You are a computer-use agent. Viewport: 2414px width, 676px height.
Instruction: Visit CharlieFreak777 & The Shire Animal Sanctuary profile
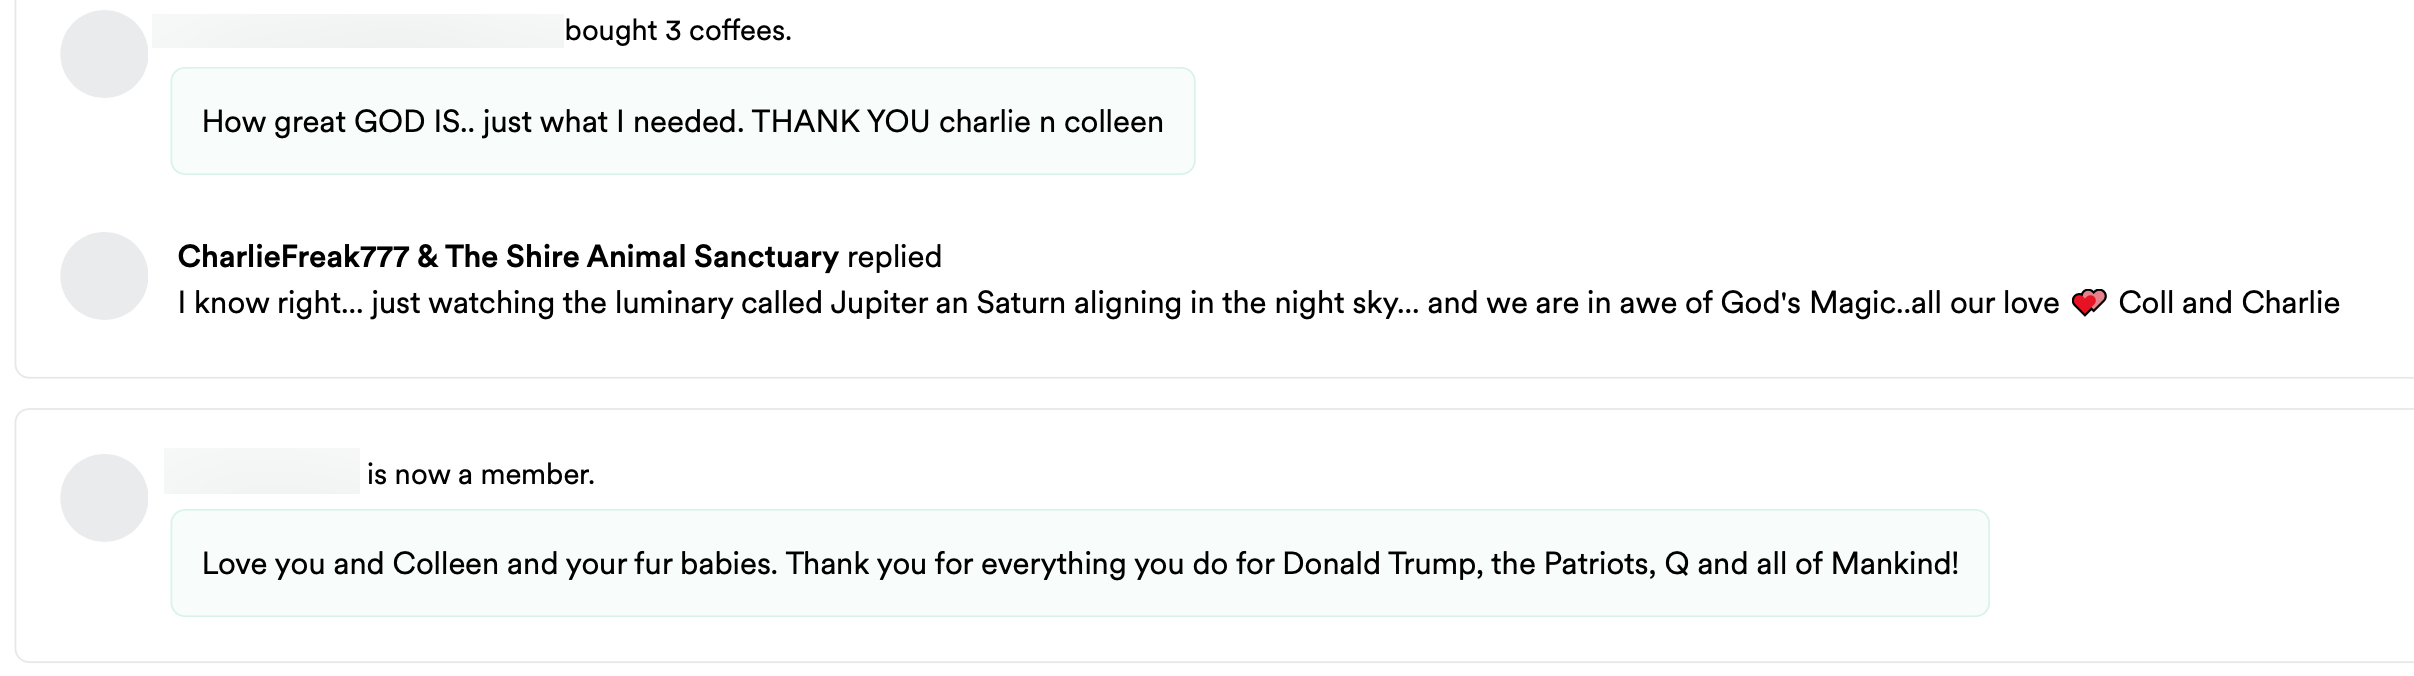[507, 257]
